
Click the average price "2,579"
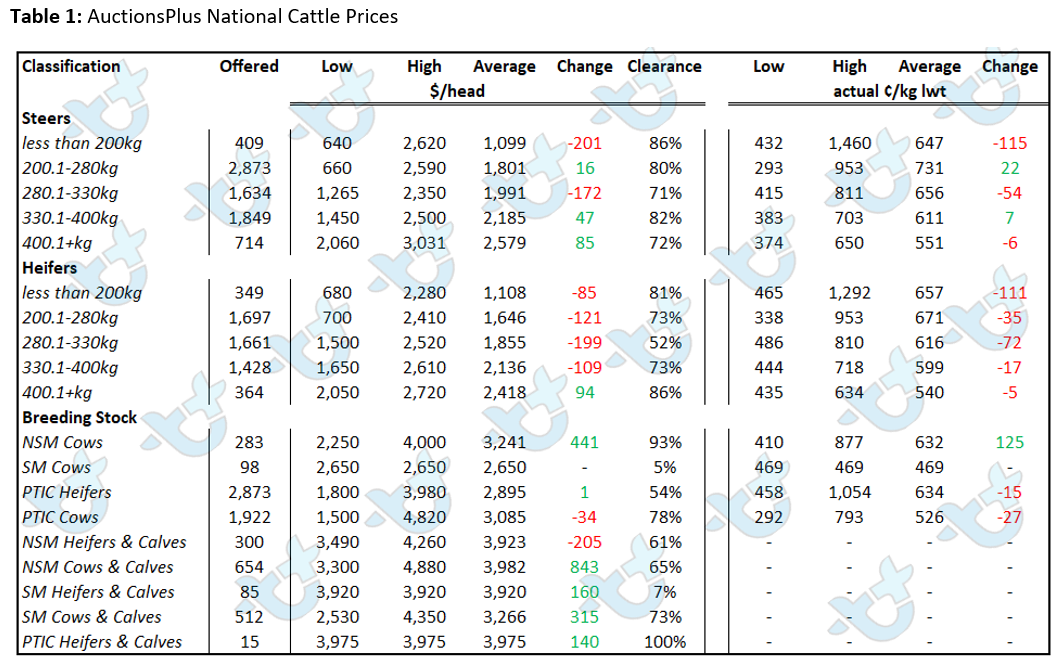click(x=505, y=243)
